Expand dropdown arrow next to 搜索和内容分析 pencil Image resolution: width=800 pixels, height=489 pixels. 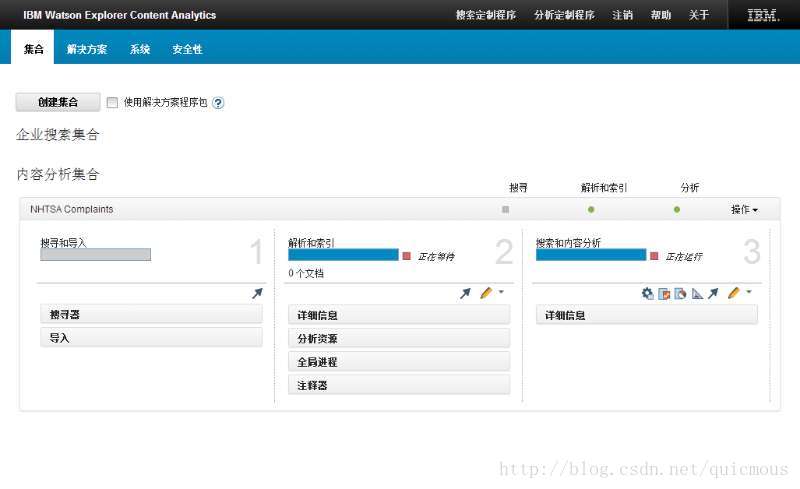pyautogui.click(x=749, y=292)
